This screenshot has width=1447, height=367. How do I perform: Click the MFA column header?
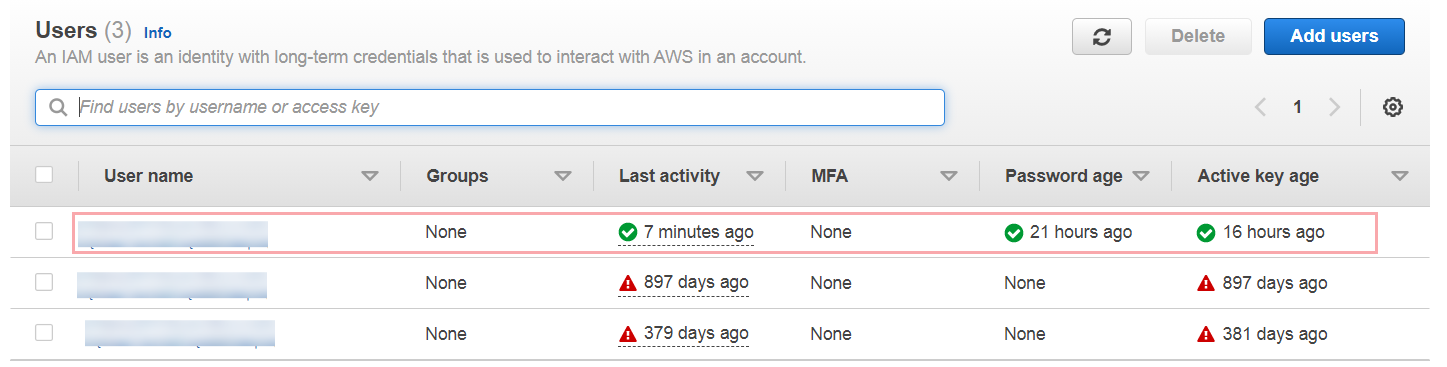coord(830,176)
